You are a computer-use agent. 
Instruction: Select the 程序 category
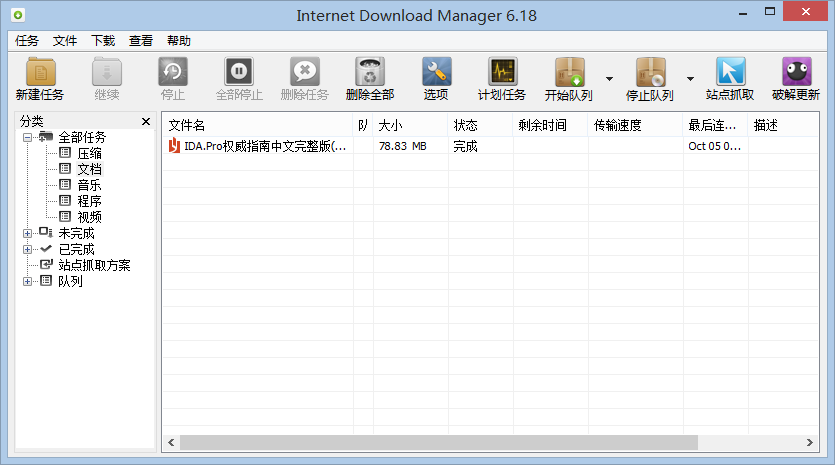(x=89, y=201)
